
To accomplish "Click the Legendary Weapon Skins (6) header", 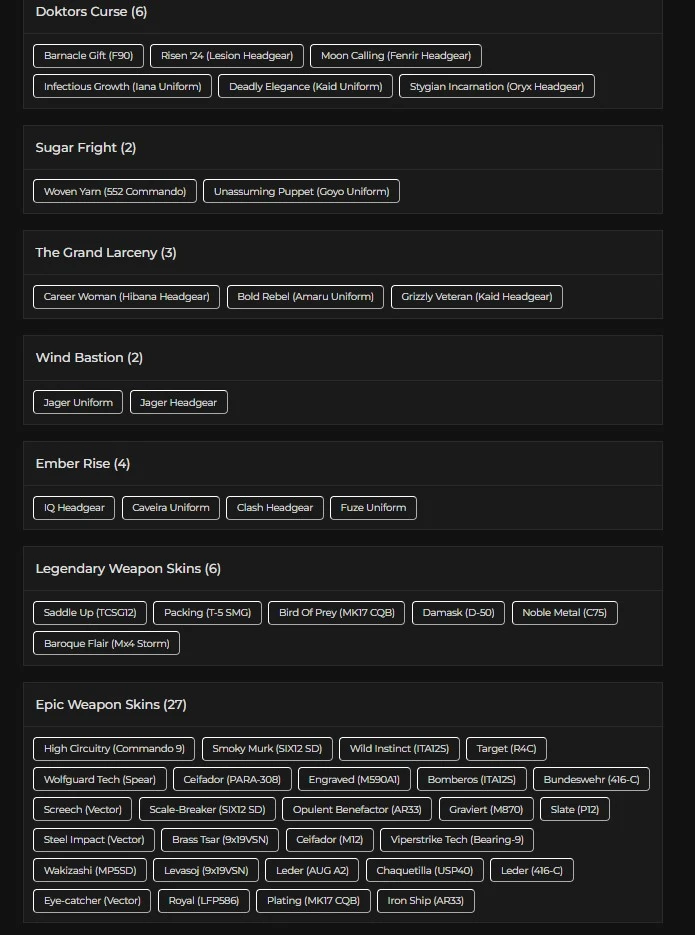I will (x=128, y=569).
